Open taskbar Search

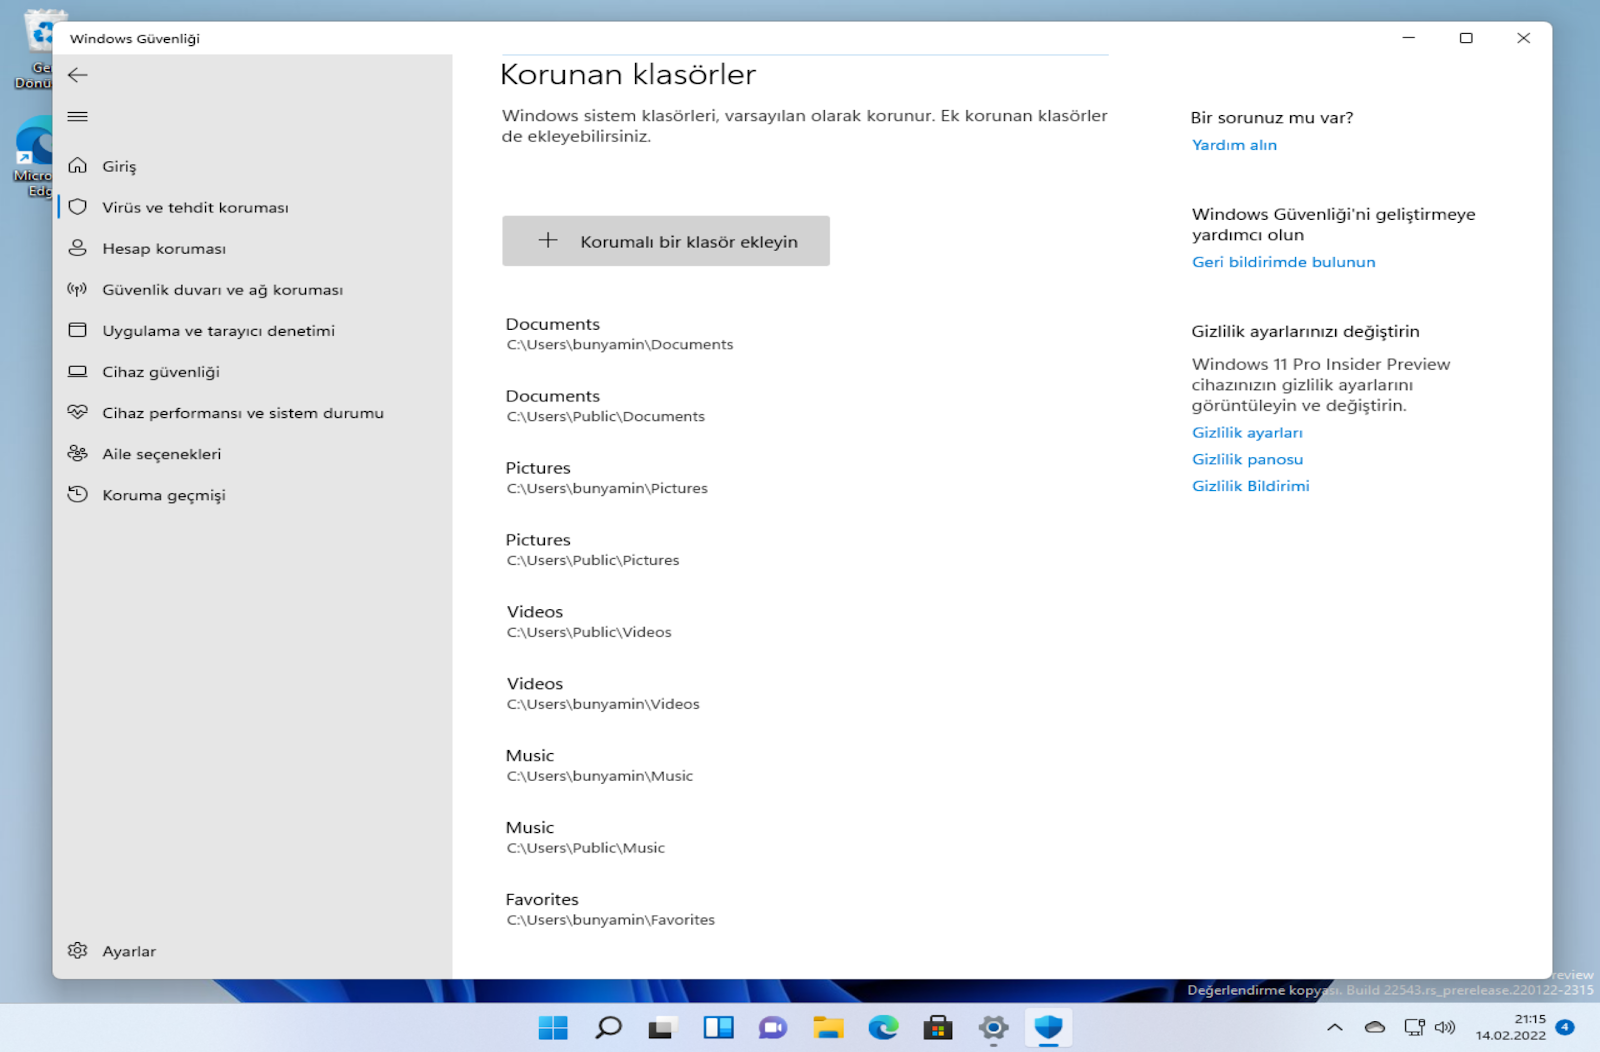point(608,1027)
